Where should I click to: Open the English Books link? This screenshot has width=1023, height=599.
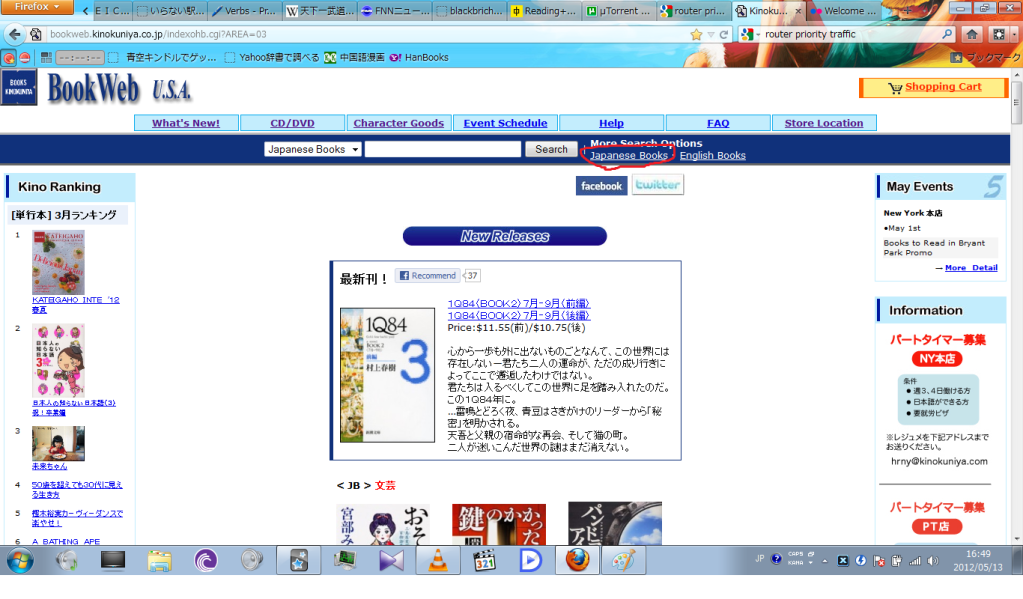(712, 156)
